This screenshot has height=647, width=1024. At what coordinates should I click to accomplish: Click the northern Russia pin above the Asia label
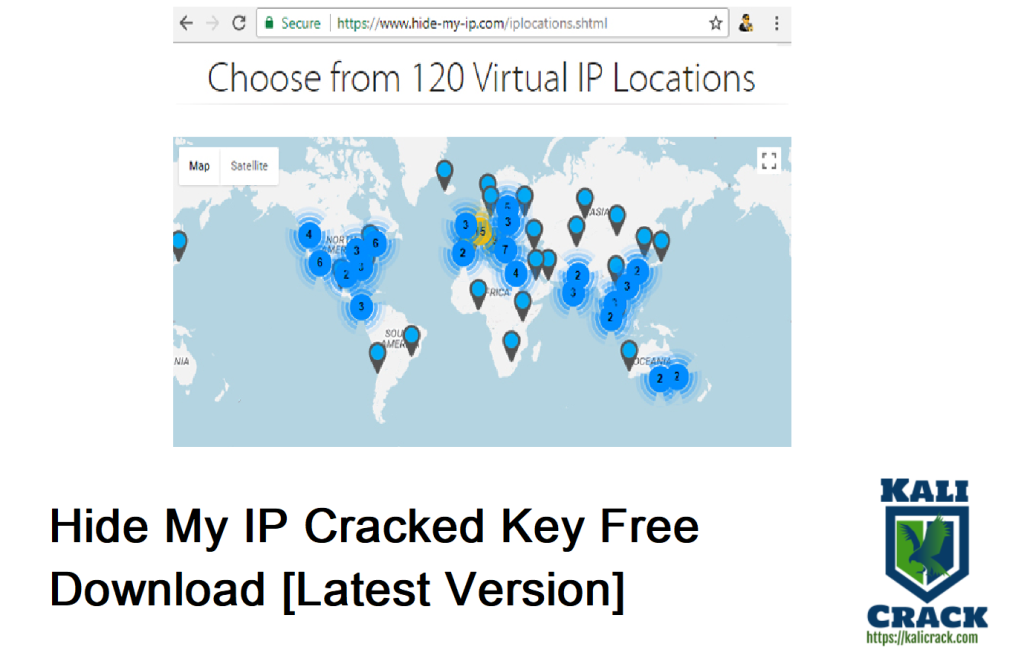pyautogui.click(x=584, y=203)
